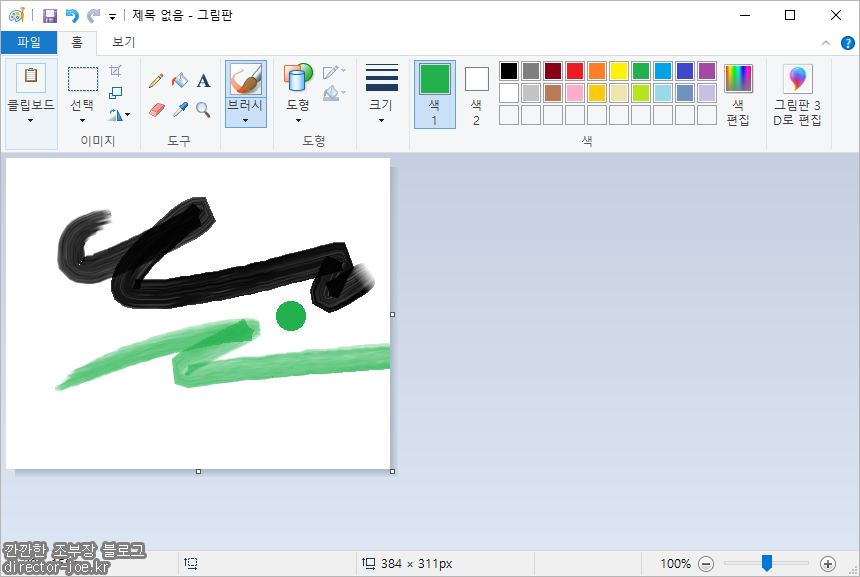Screen dimensions: 860x577
Task: Click the Help question mark icon
Action: click(x=847, y=43)
